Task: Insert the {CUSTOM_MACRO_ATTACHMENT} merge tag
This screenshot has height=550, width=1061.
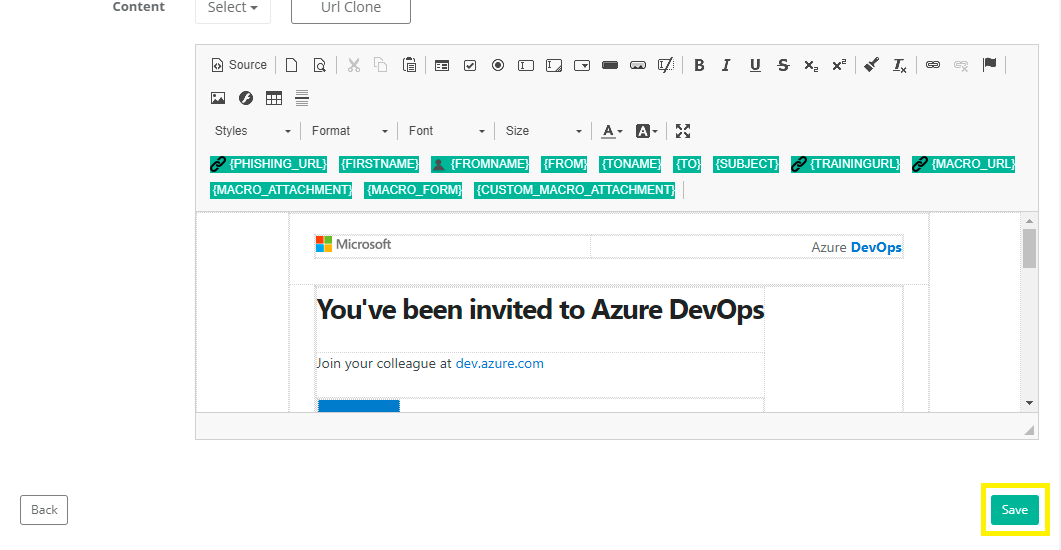Action: tap(574, 190)
